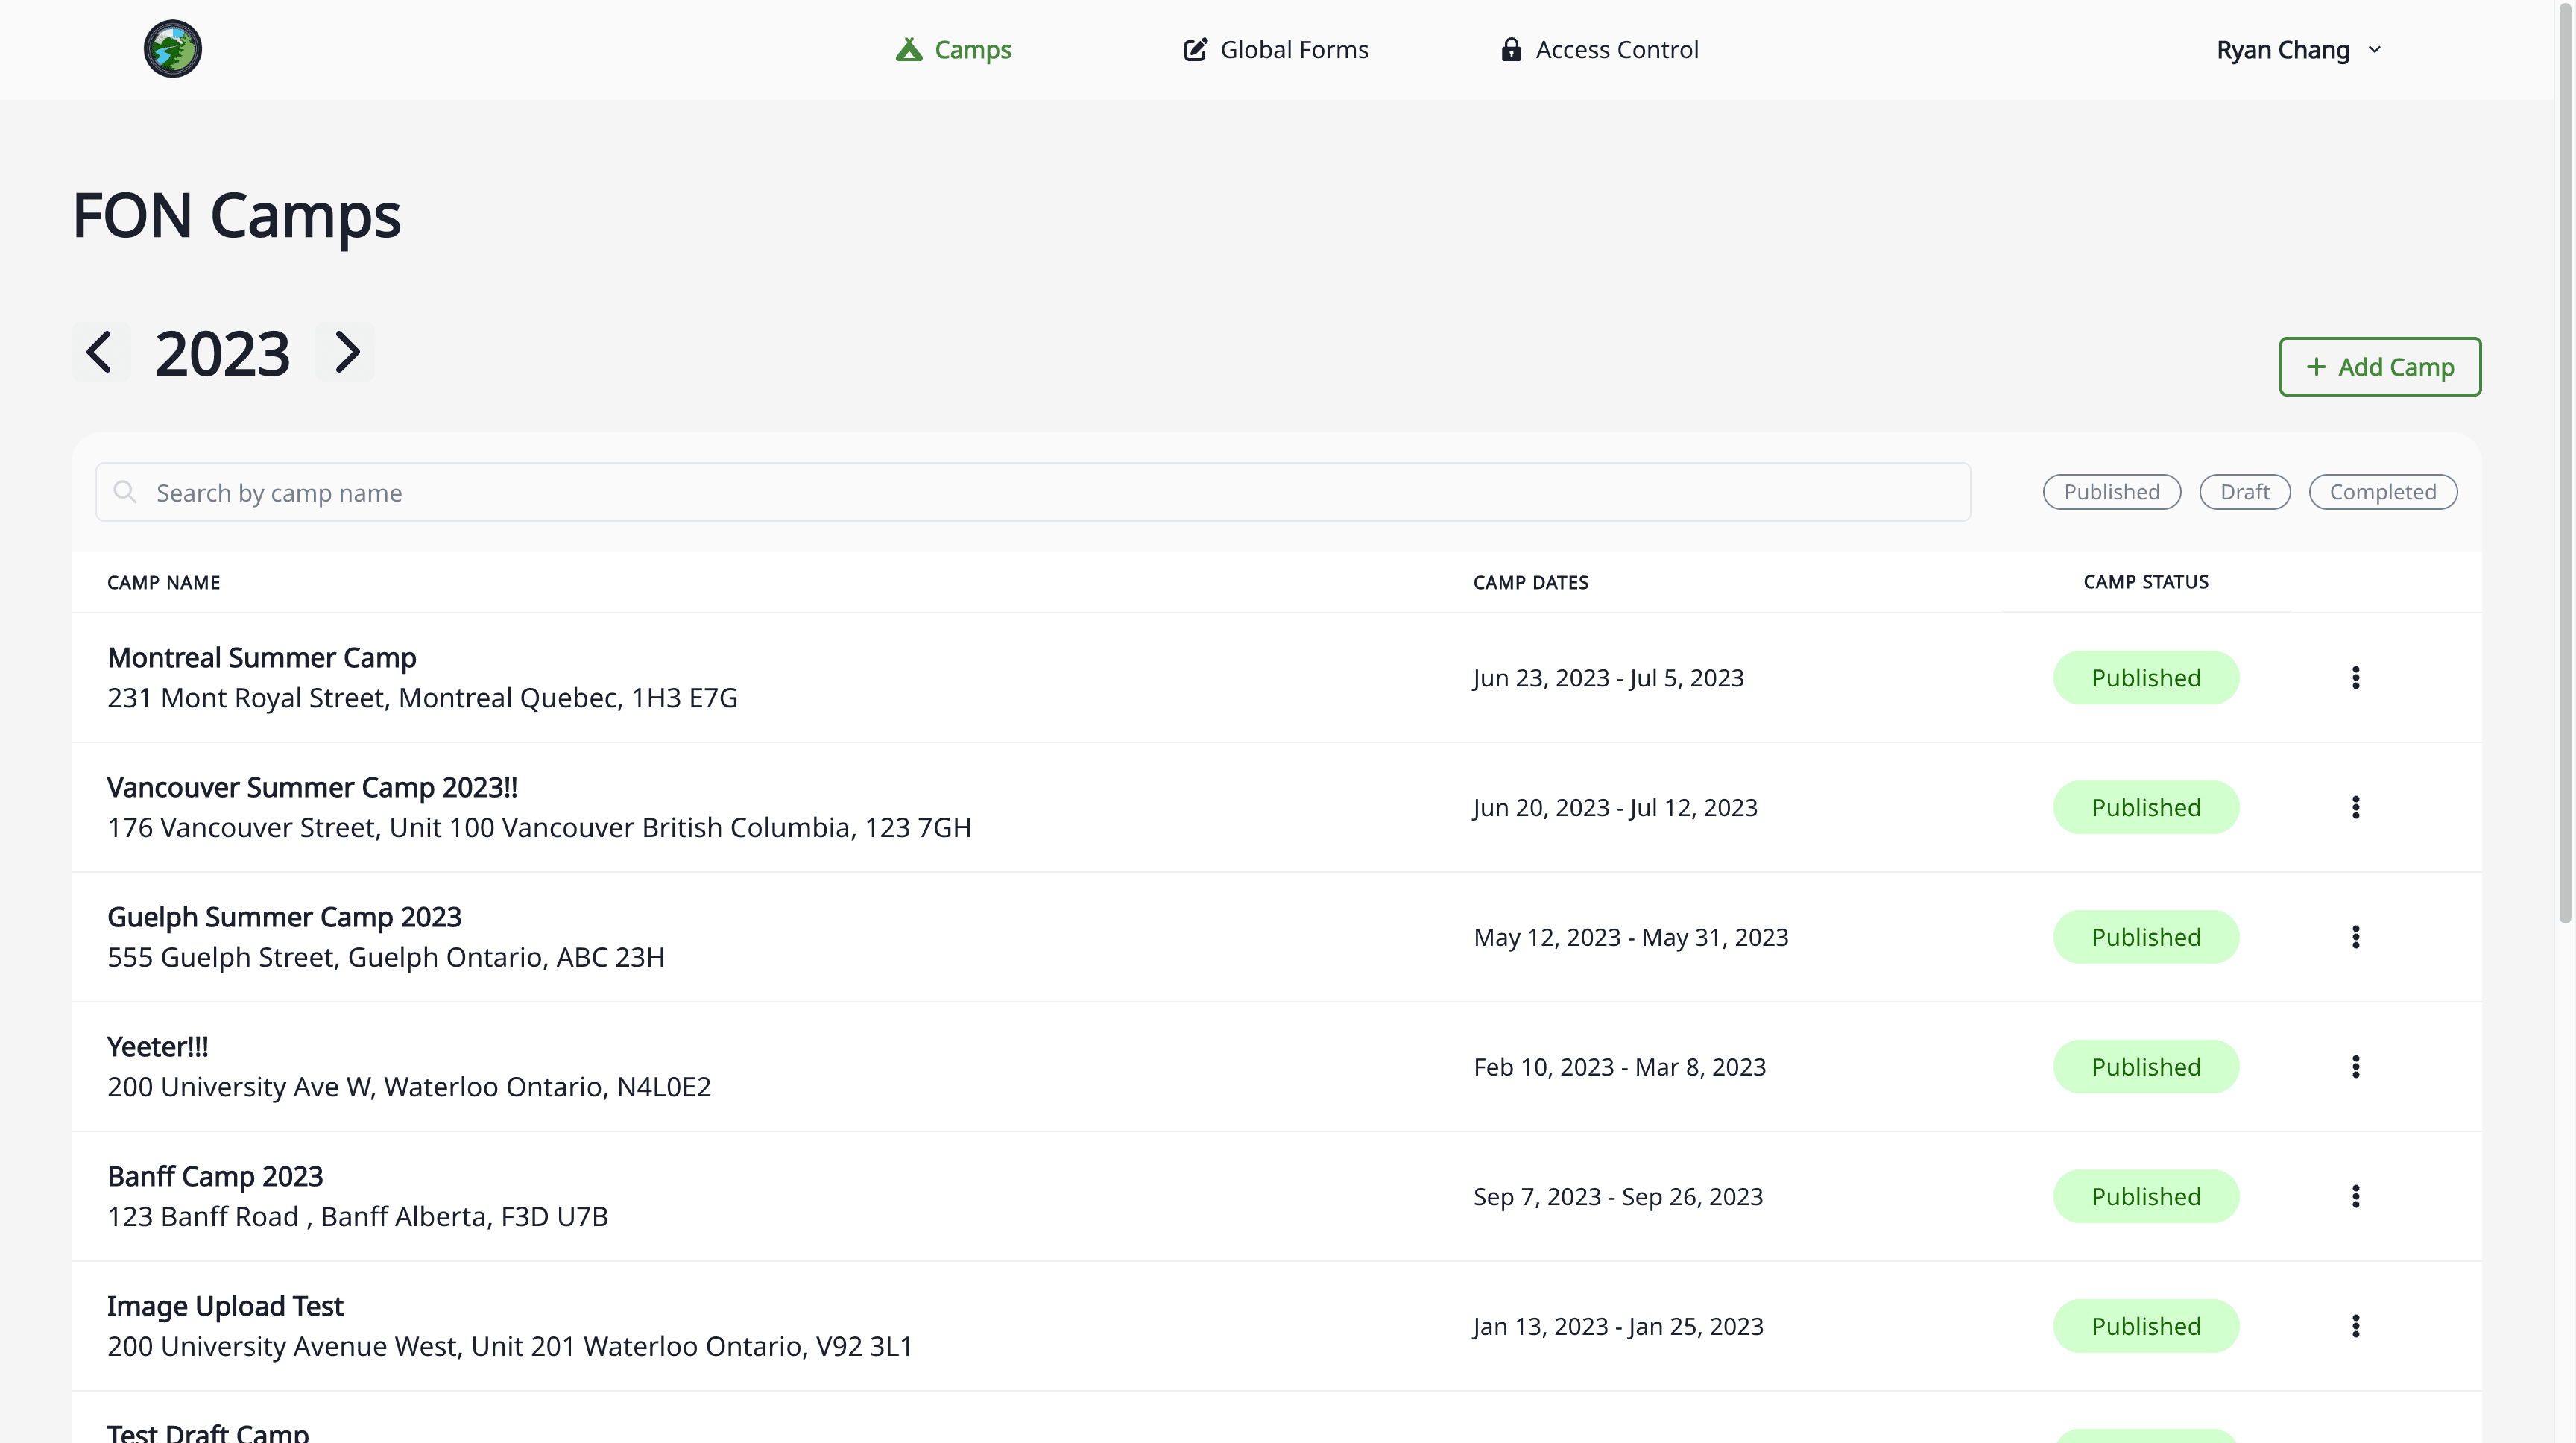The image size is (2576, 1443).
Task: Click the CAMP DATES column header
Action: 1531,583
